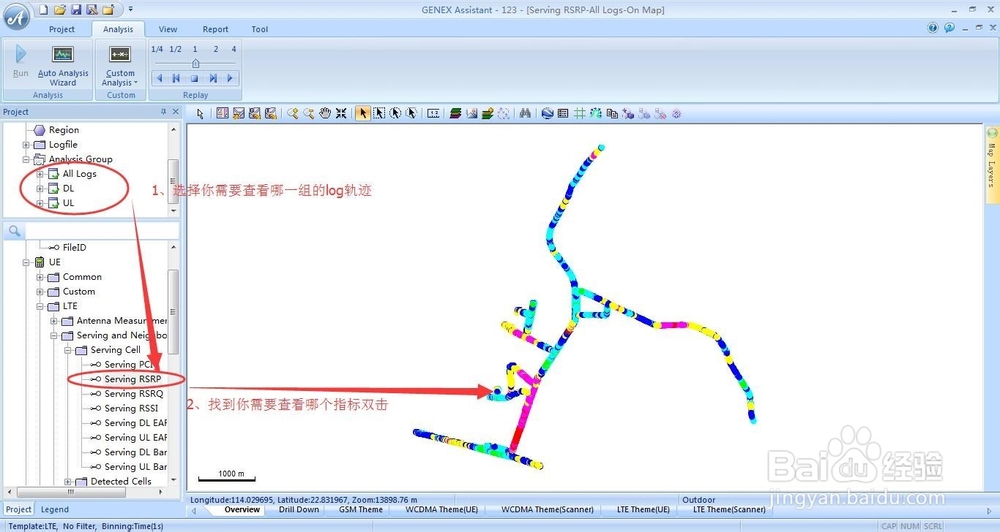This screenshot has width=1000, height=532.
Task: Select the Zoom In map tool
Action: (293, 114)
